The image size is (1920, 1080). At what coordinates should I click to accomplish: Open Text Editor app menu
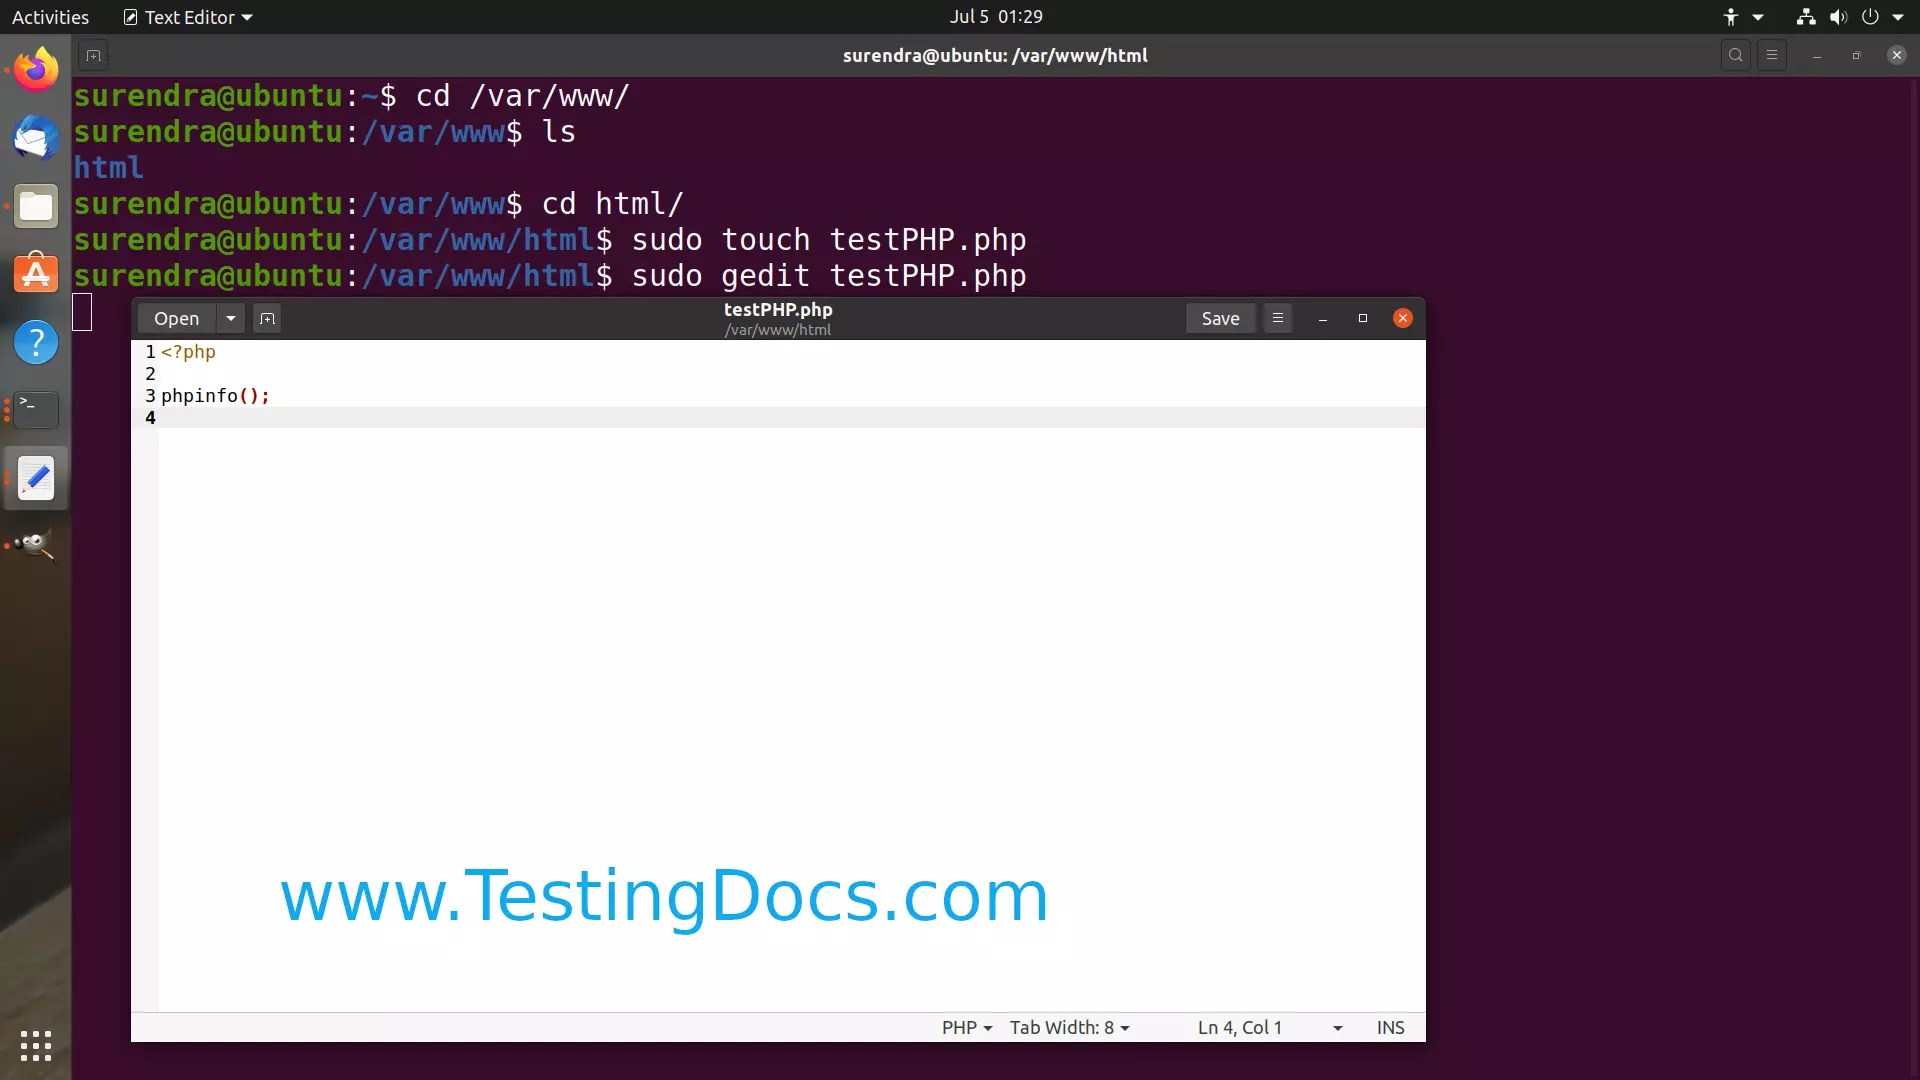[188, 17]
